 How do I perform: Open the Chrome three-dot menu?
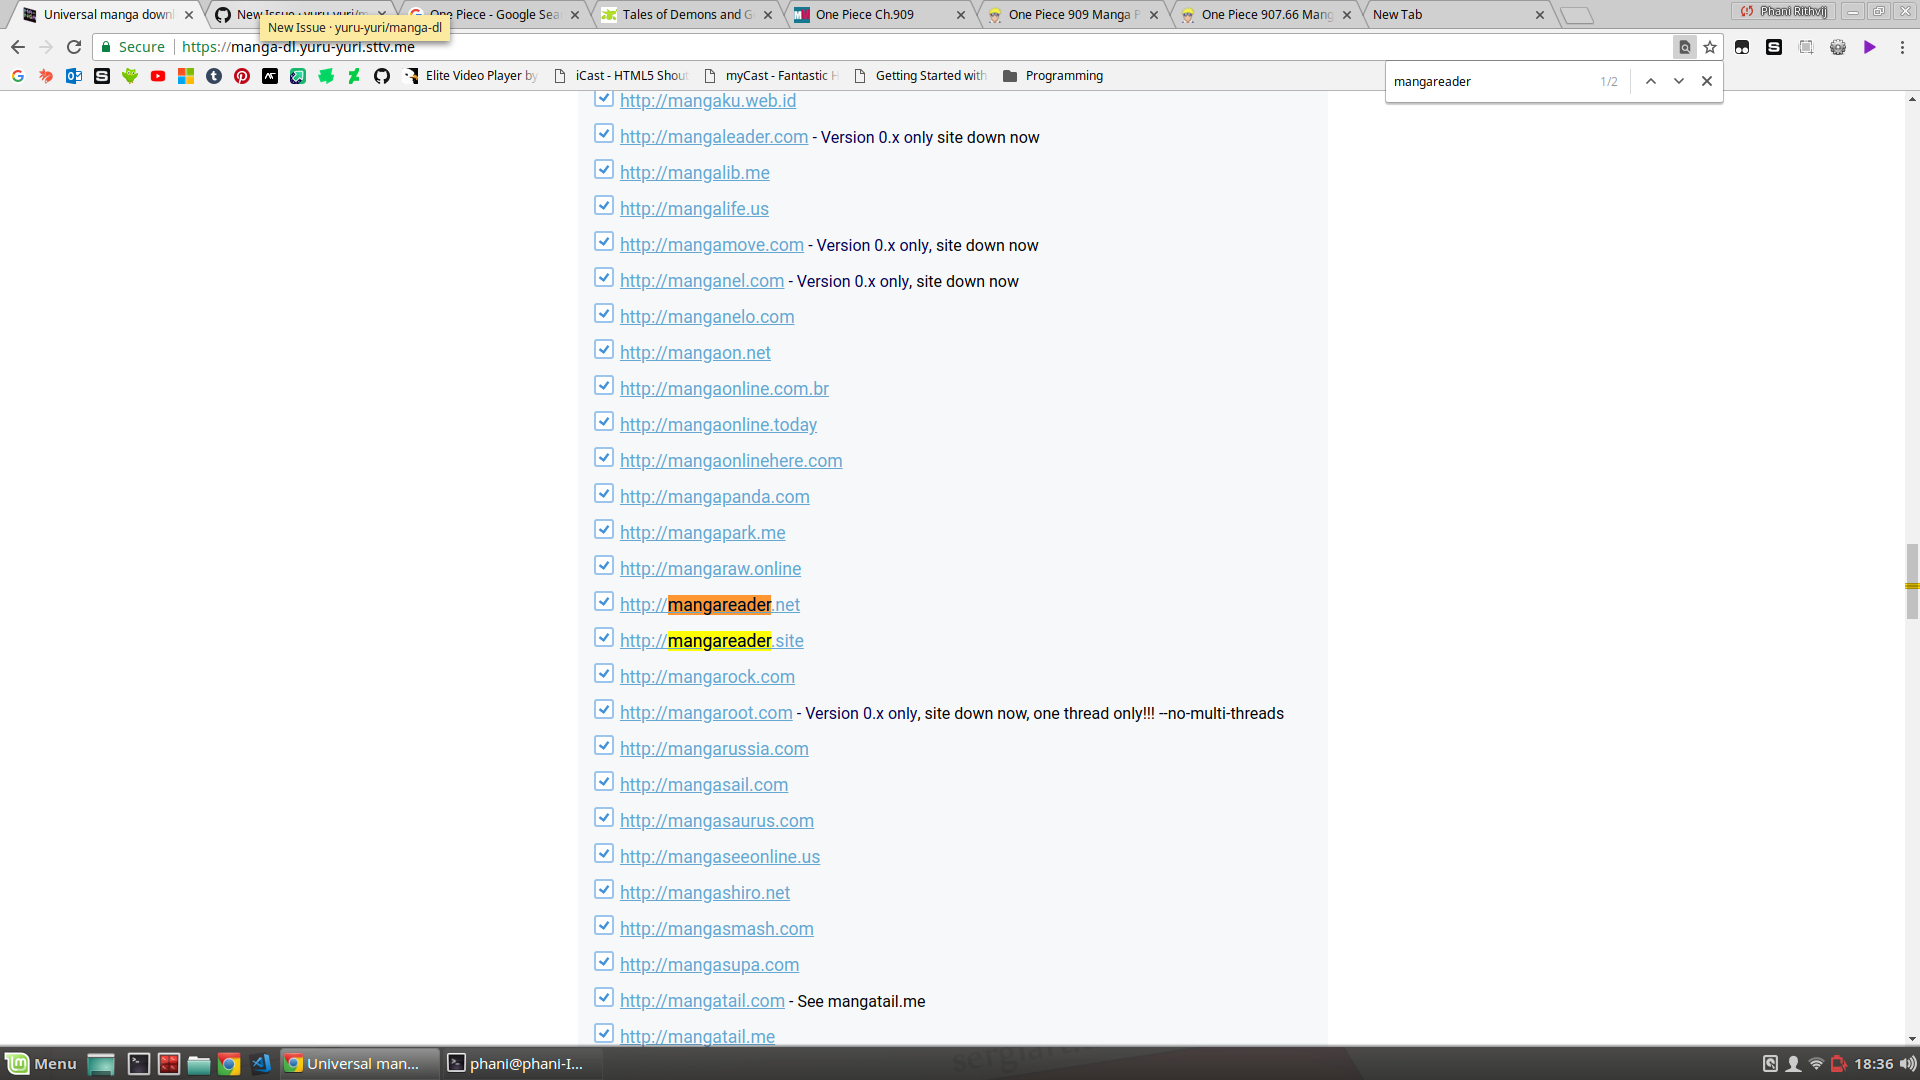click(x=1902, y=47)
